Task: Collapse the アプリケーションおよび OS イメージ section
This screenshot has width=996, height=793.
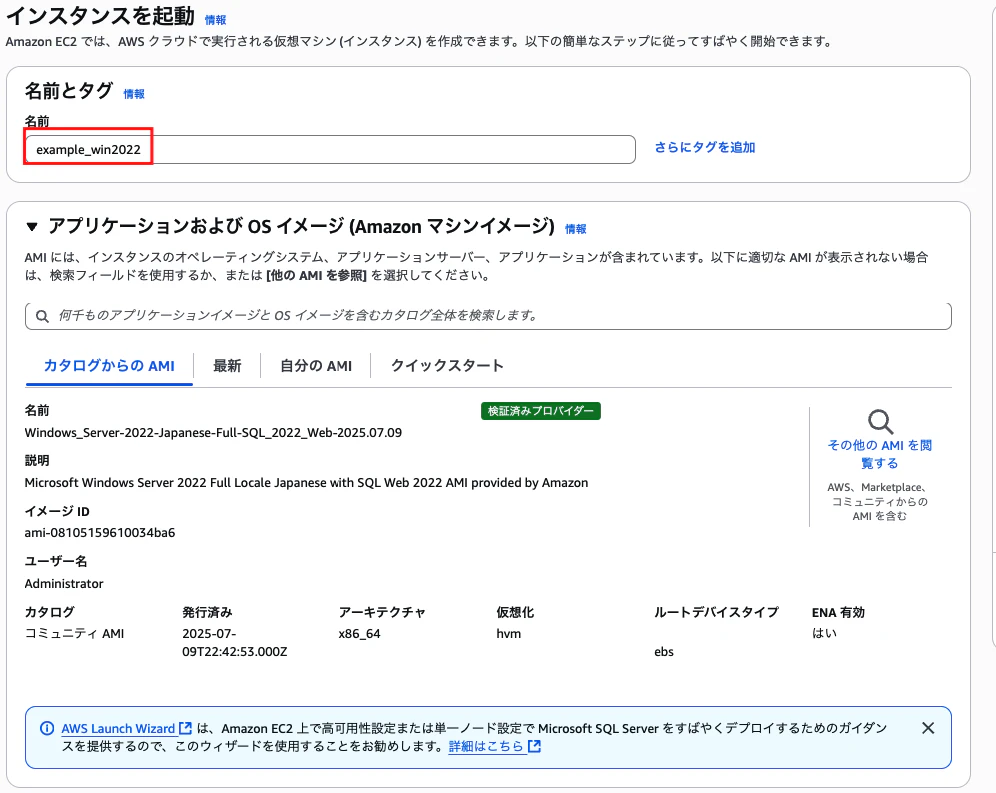Action: click(32, 226)
